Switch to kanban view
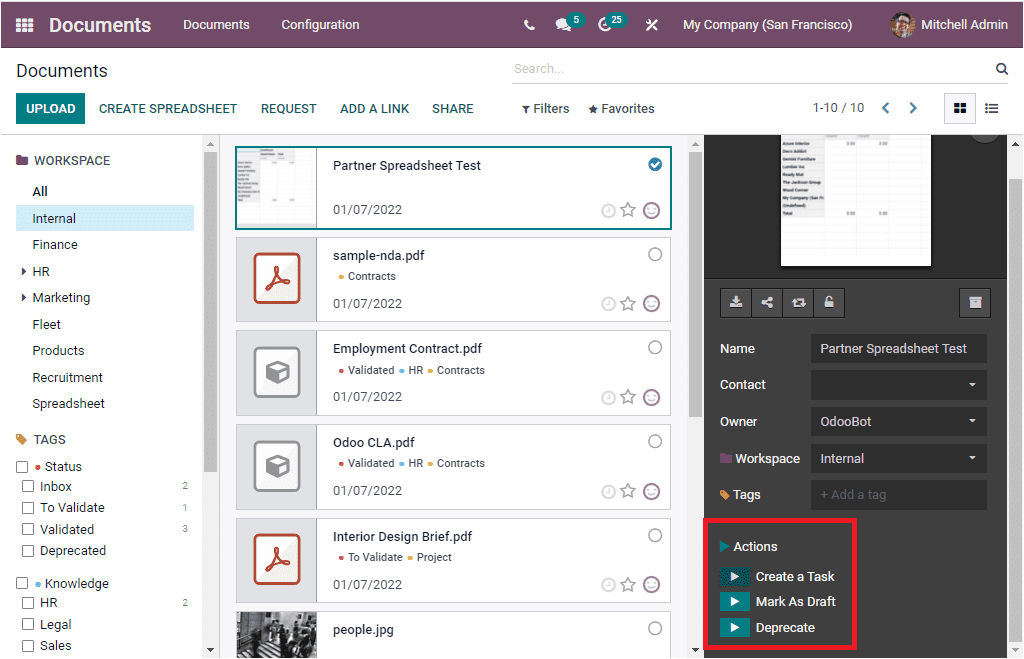 point(960,108)
